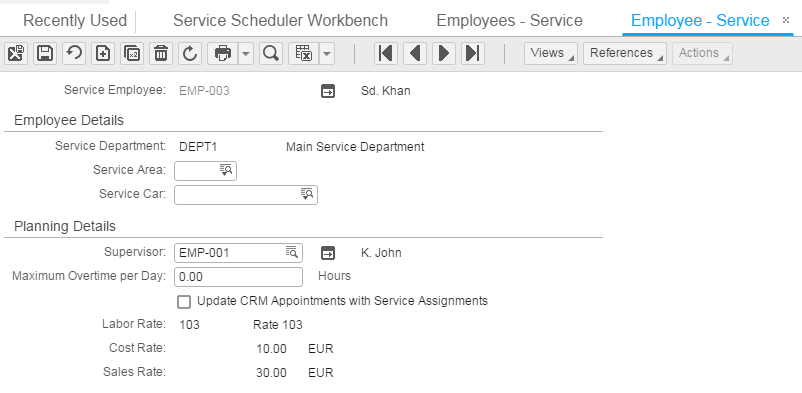
Task: Create a new record with the New icon
Action: [103, 53]
